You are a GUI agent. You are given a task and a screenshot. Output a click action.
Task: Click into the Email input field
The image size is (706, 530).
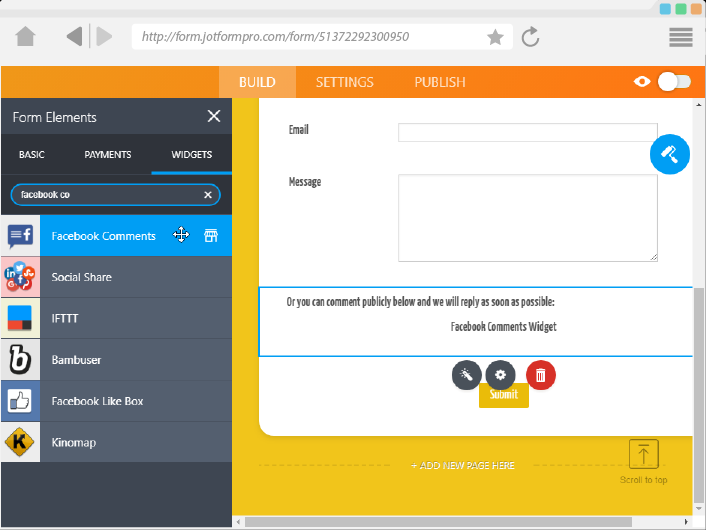pos(527,132)
